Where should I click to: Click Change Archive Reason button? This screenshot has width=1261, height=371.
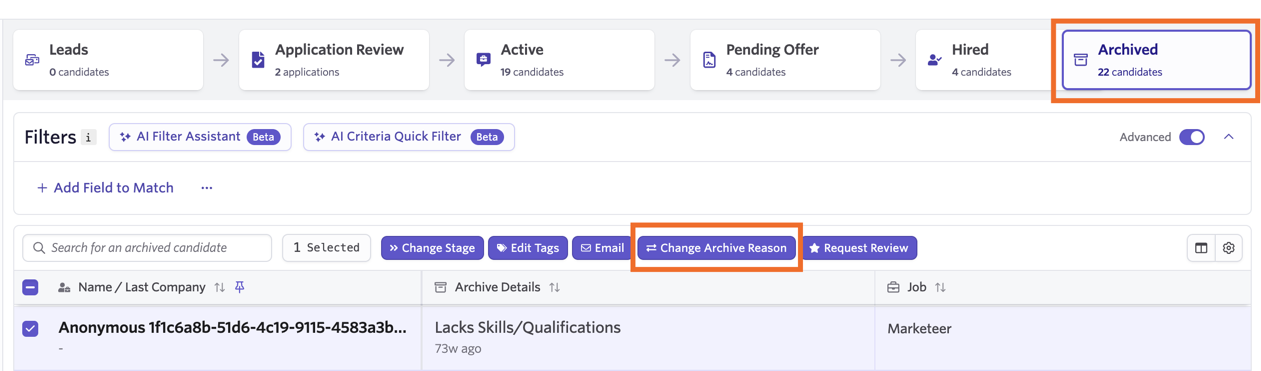tap(717, 248)
